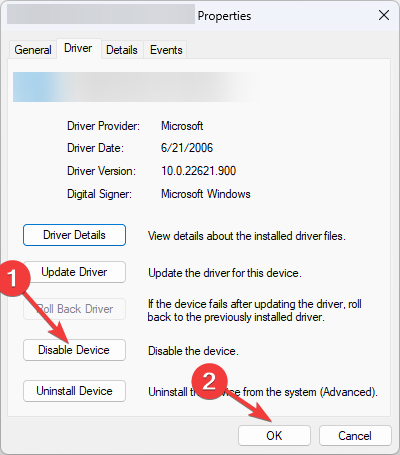Click the text describing installed driver files
The image size is (400, 455).
click(x=247, y=236)
